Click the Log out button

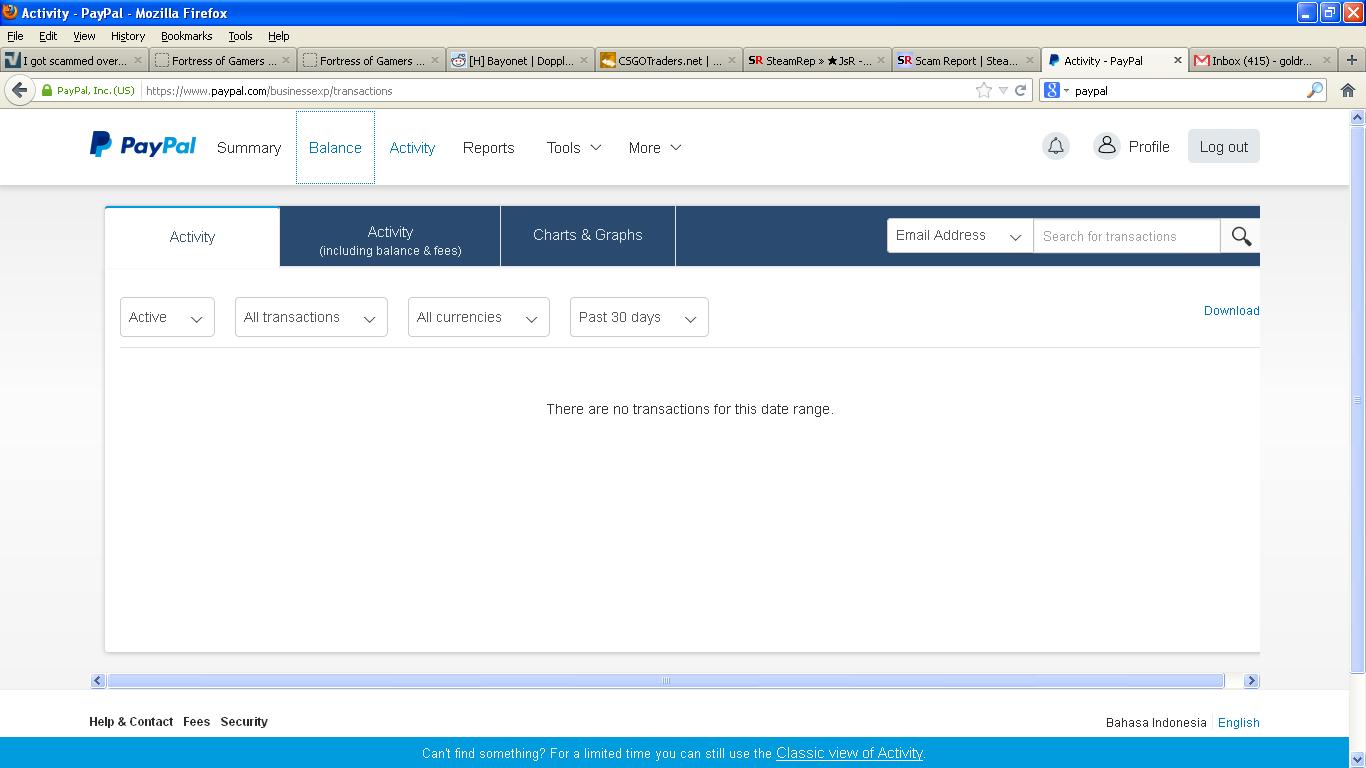[x=1223, y=147]
